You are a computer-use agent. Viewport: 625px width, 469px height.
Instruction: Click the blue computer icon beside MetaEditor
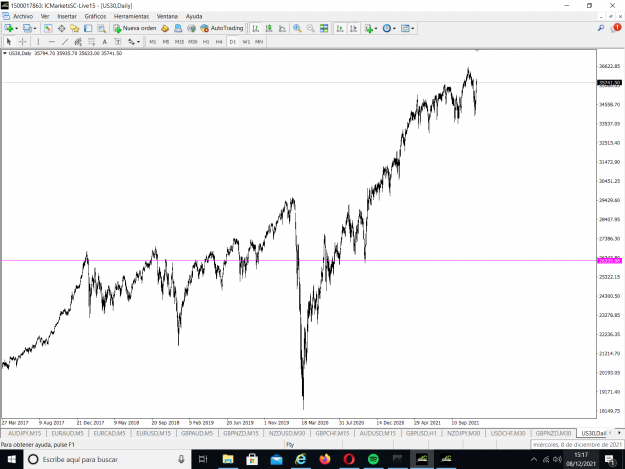[178, 28]
